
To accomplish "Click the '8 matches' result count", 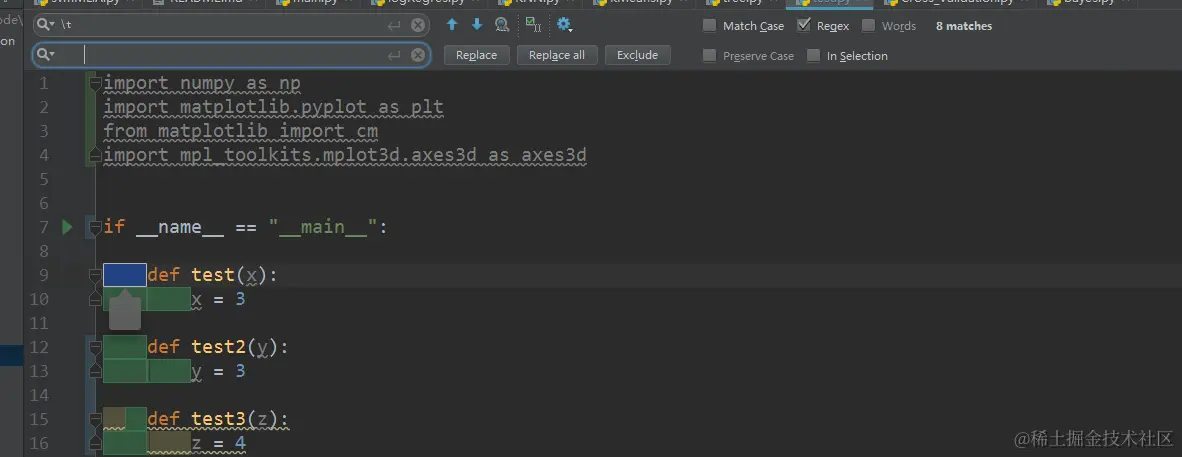I will (x=963, y=26).
